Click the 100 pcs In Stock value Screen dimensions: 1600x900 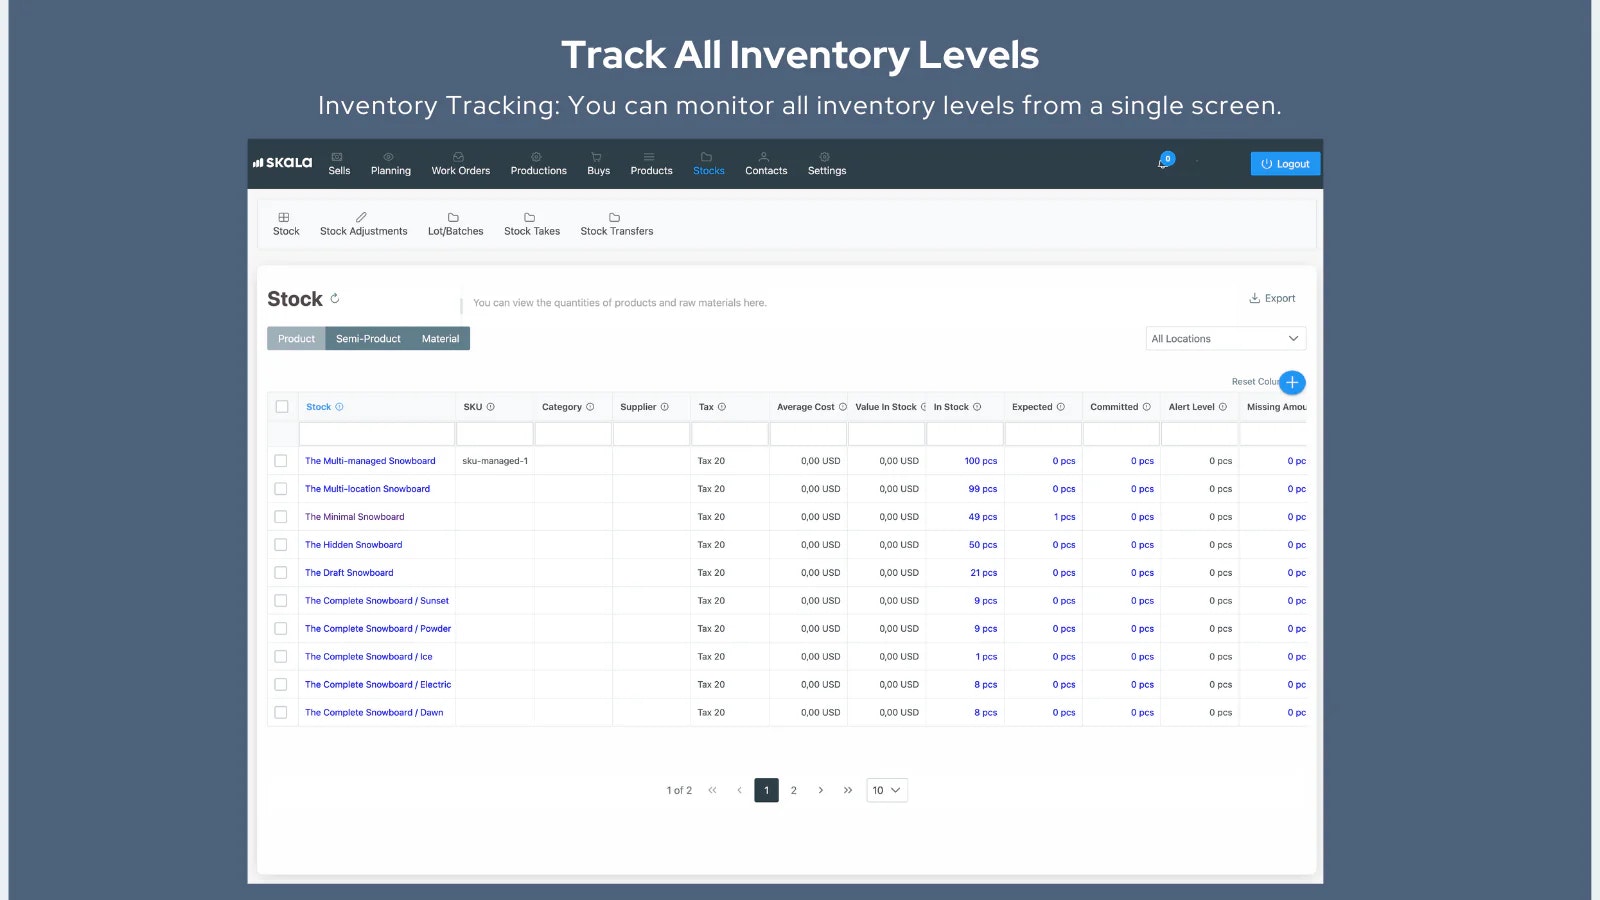click(x=980, y=461)
